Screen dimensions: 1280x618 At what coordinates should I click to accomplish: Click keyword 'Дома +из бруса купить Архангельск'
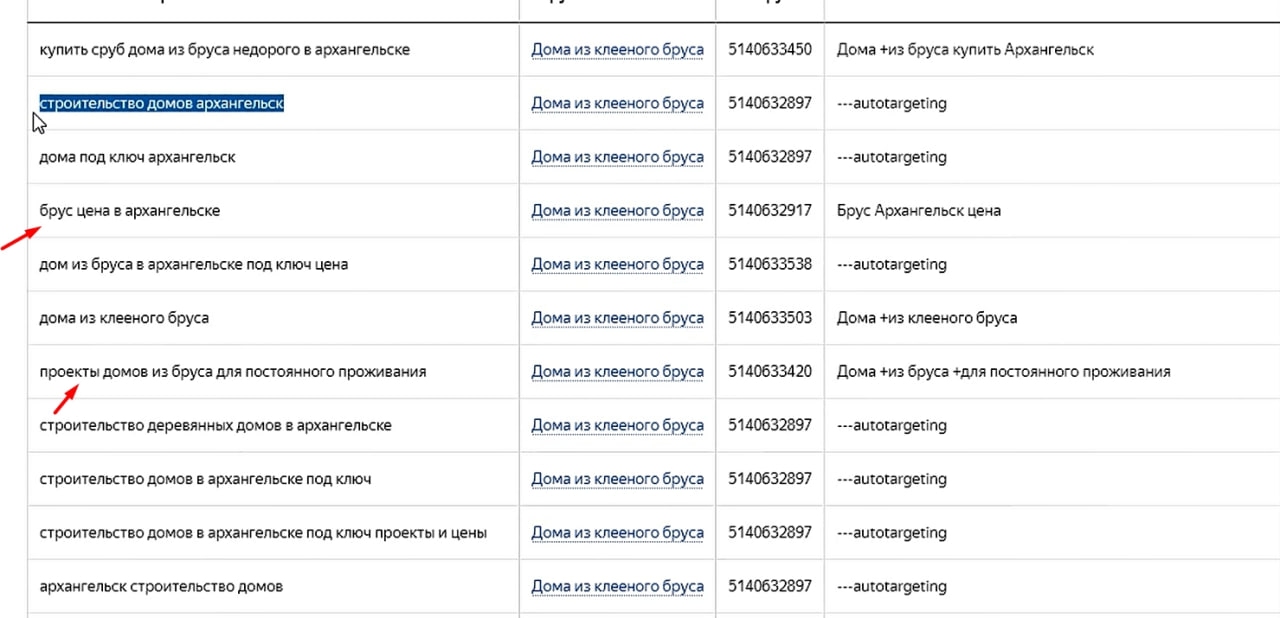[x=965, y=49]
